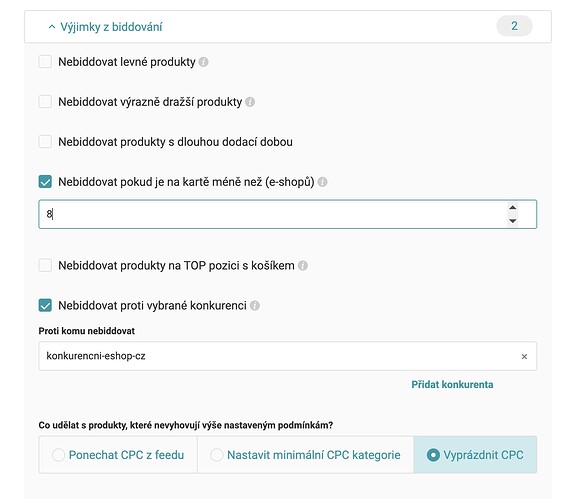Decrease e-shop count with down arrow
This screenshot has height=499, width=567.
pos(512,221)
